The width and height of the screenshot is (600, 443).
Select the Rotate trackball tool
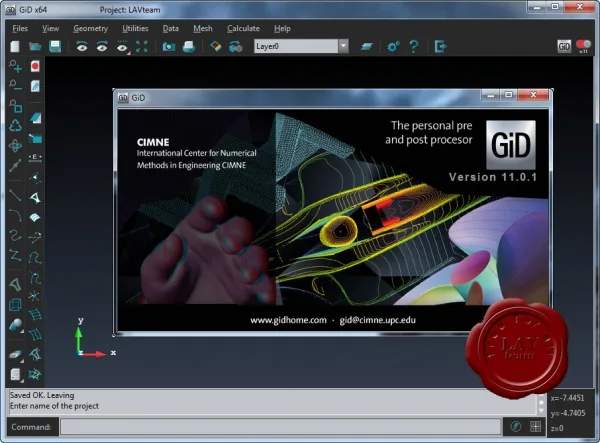15,146
